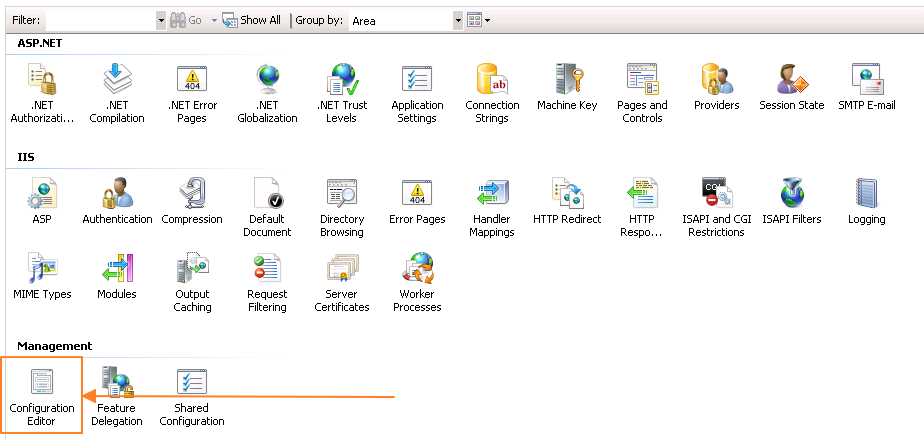Open Shared Configuration feature

pos(192,396)
